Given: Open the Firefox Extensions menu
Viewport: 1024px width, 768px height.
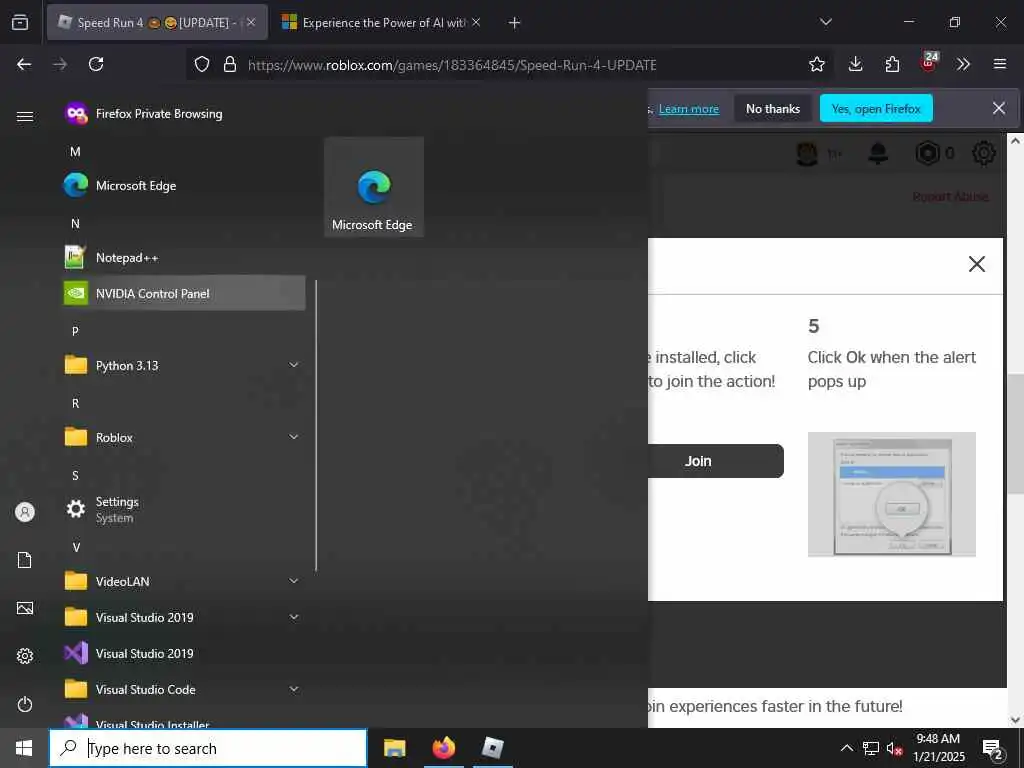Looking at the screenshot, I should tap(892, 64).
